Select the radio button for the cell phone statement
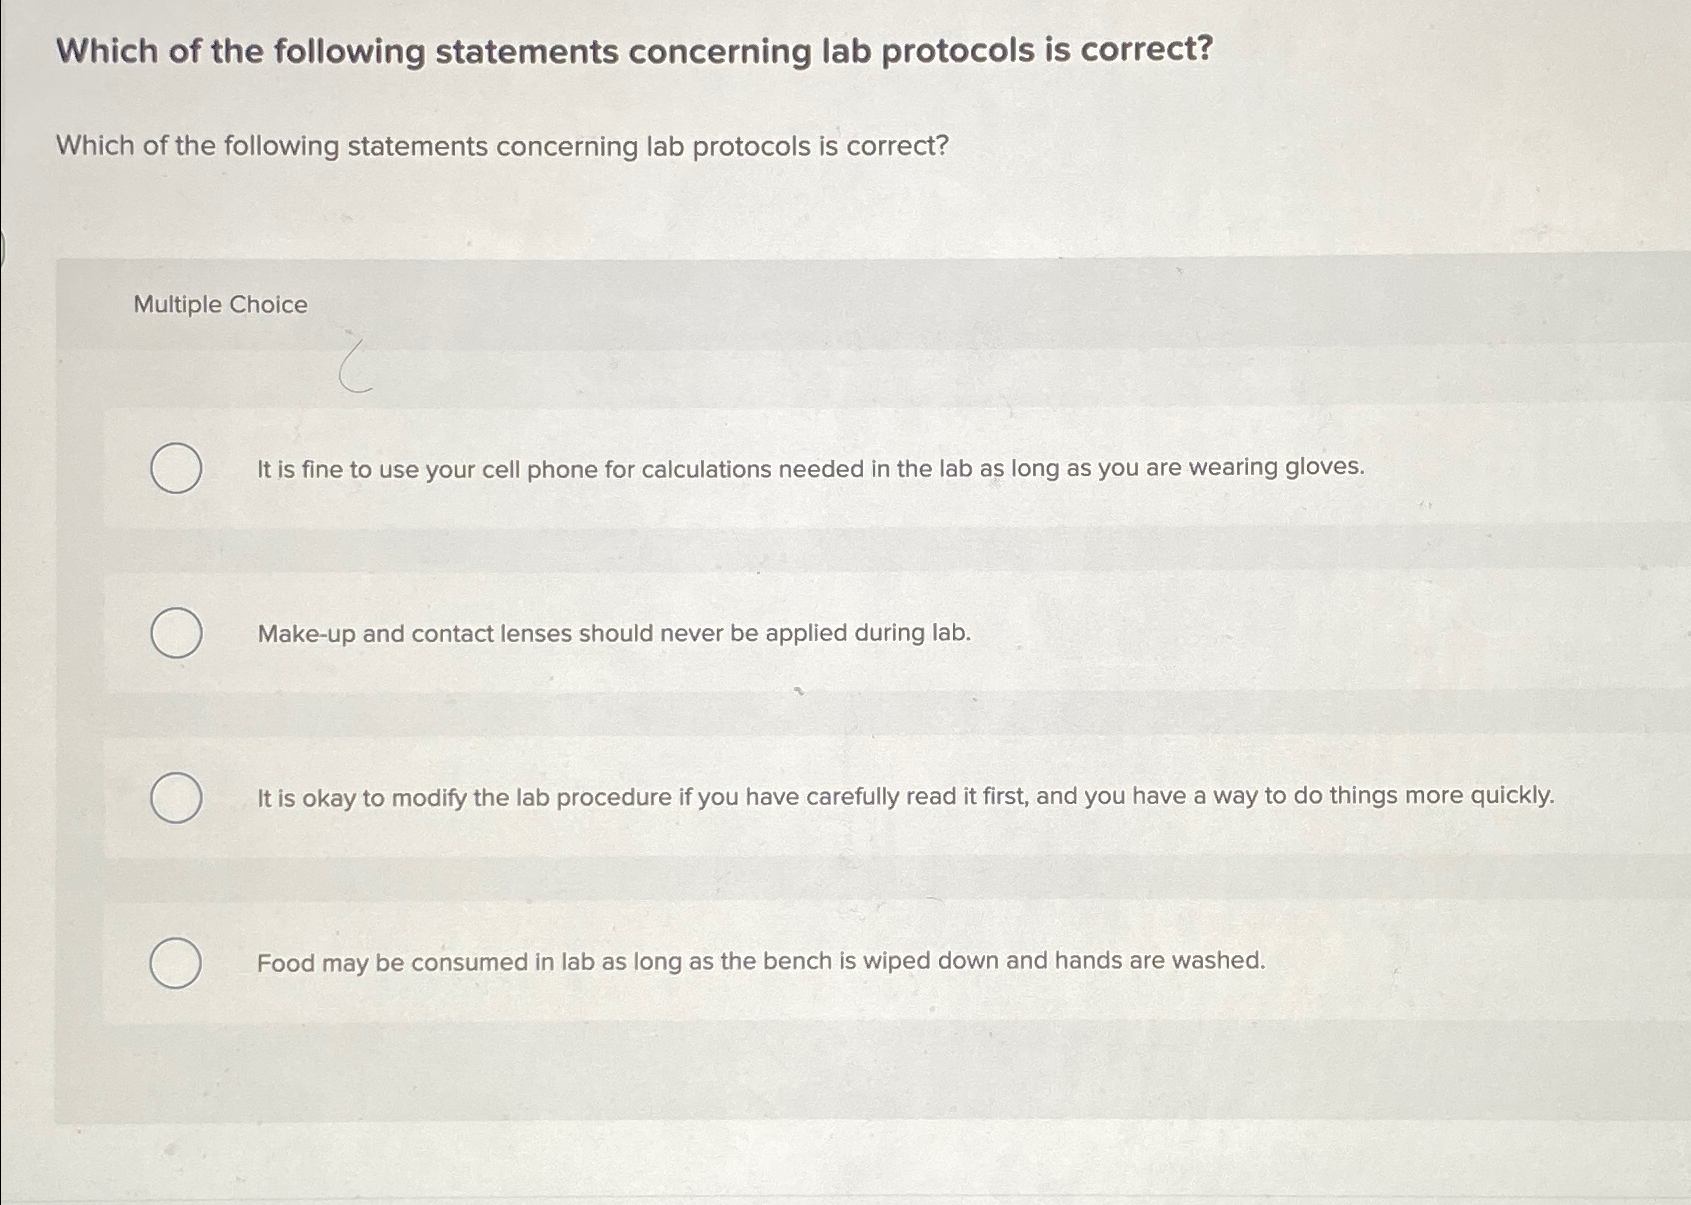The image size is (1691, 1205). point(175,469)
